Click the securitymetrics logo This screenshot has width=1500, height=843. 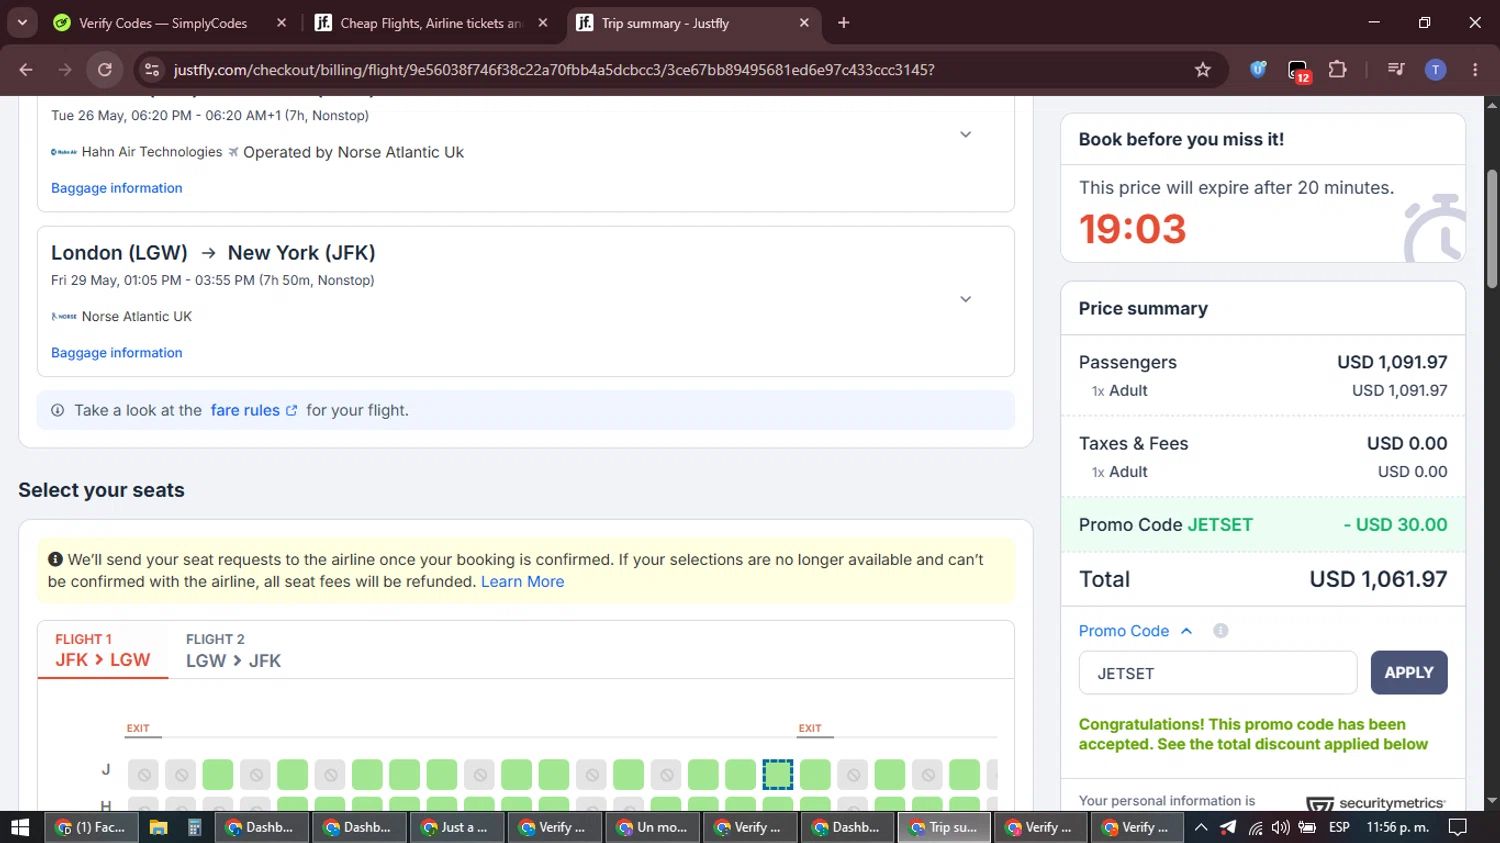(1376, 803)
